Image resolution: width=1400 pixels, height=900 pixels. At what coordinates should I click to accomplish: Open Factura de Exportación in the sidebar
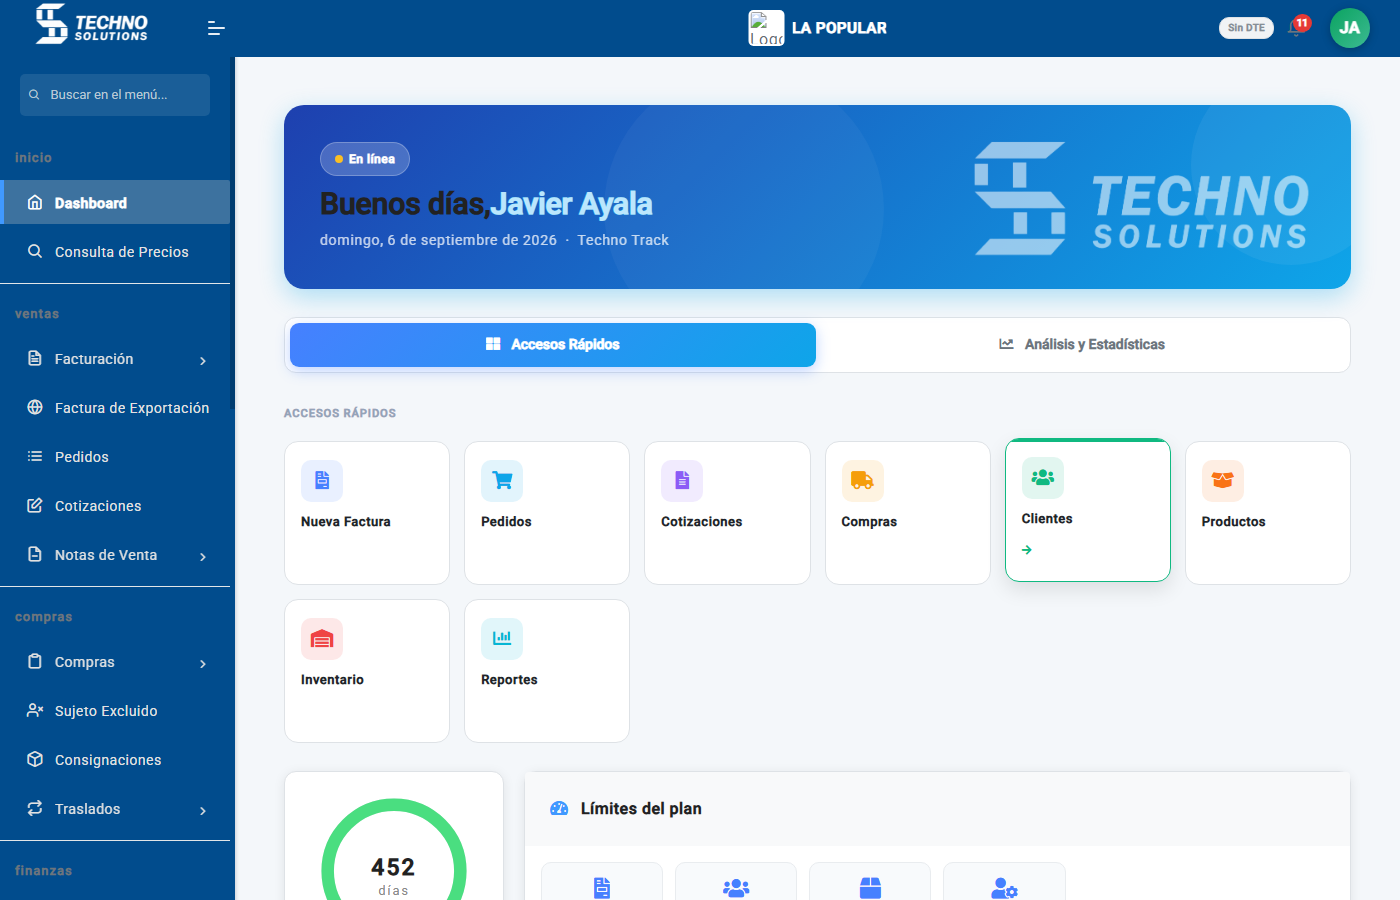[x=115, y=408]
